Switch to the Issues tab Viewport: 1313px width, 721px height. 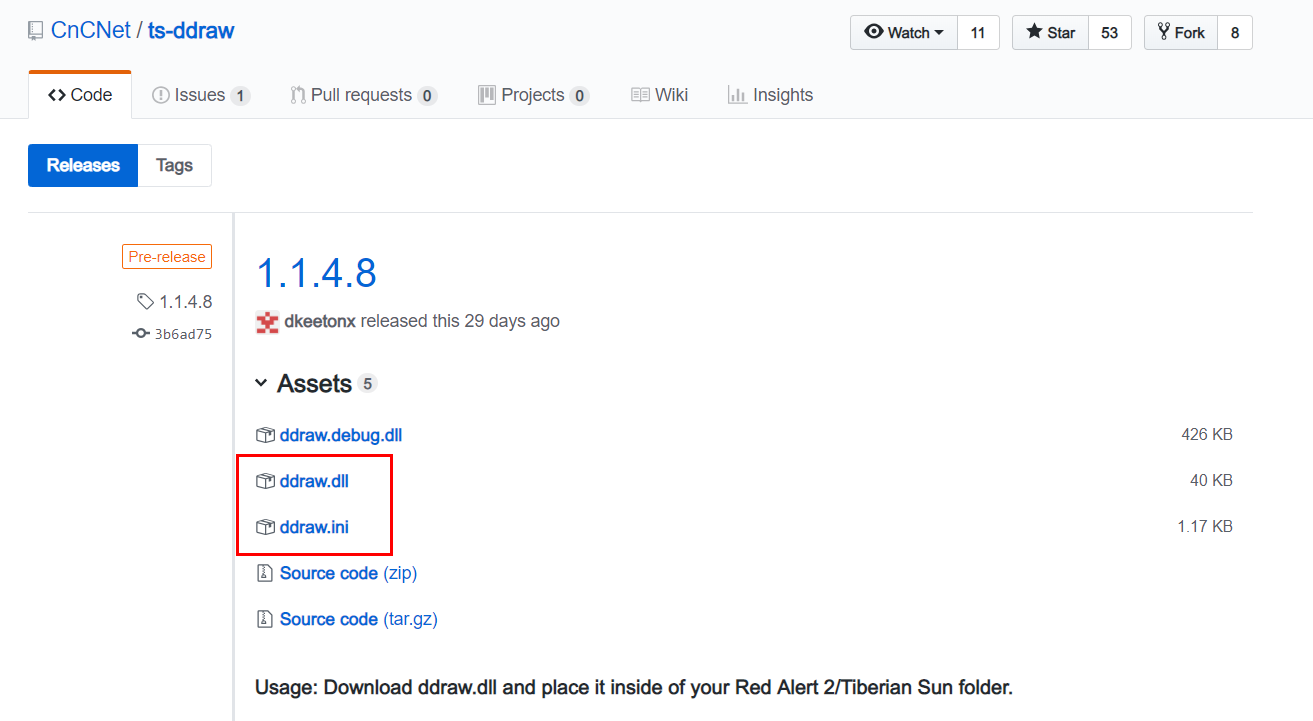point(200,95)
